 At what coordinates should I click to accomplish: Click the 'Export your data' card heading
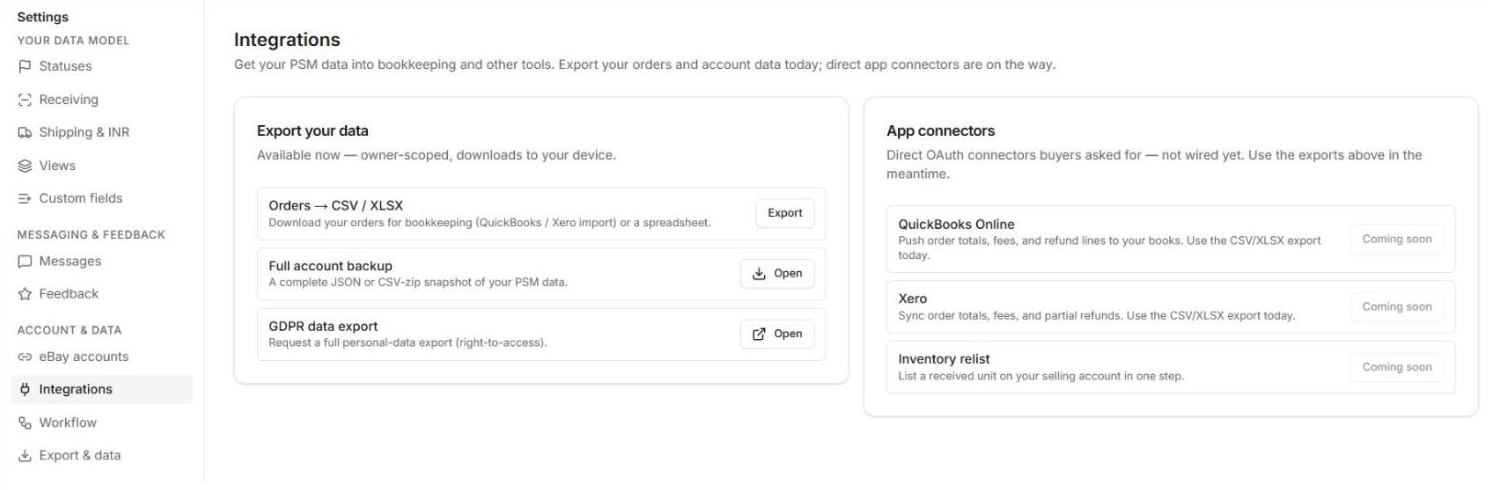314,131
